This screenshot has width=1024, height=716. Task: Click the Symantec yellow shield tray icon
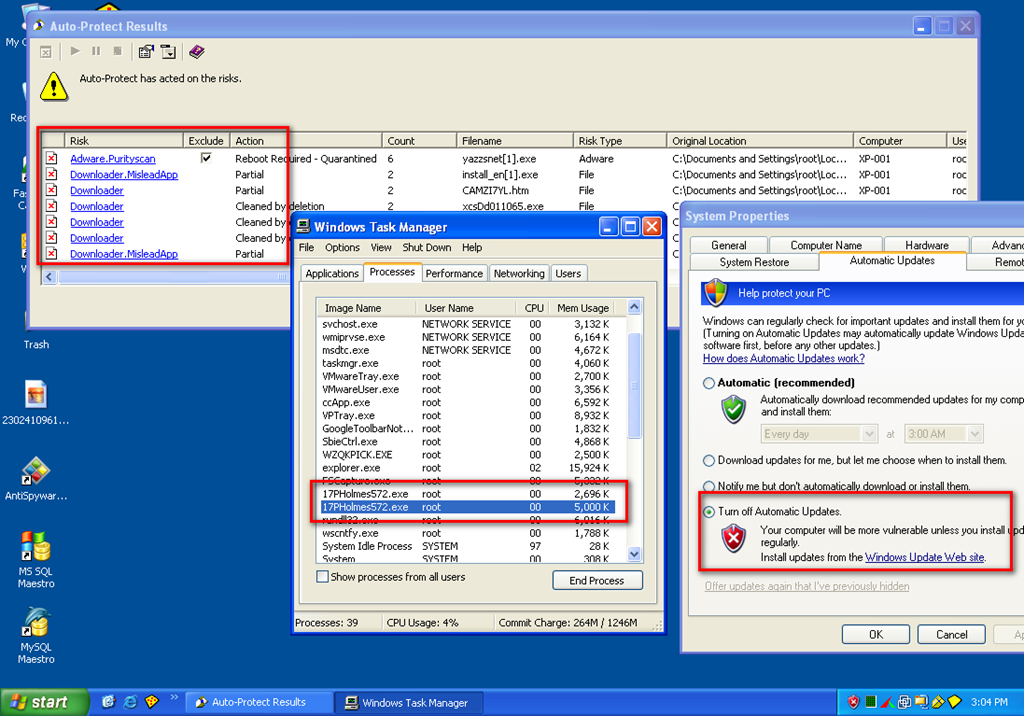pos(955,702)
